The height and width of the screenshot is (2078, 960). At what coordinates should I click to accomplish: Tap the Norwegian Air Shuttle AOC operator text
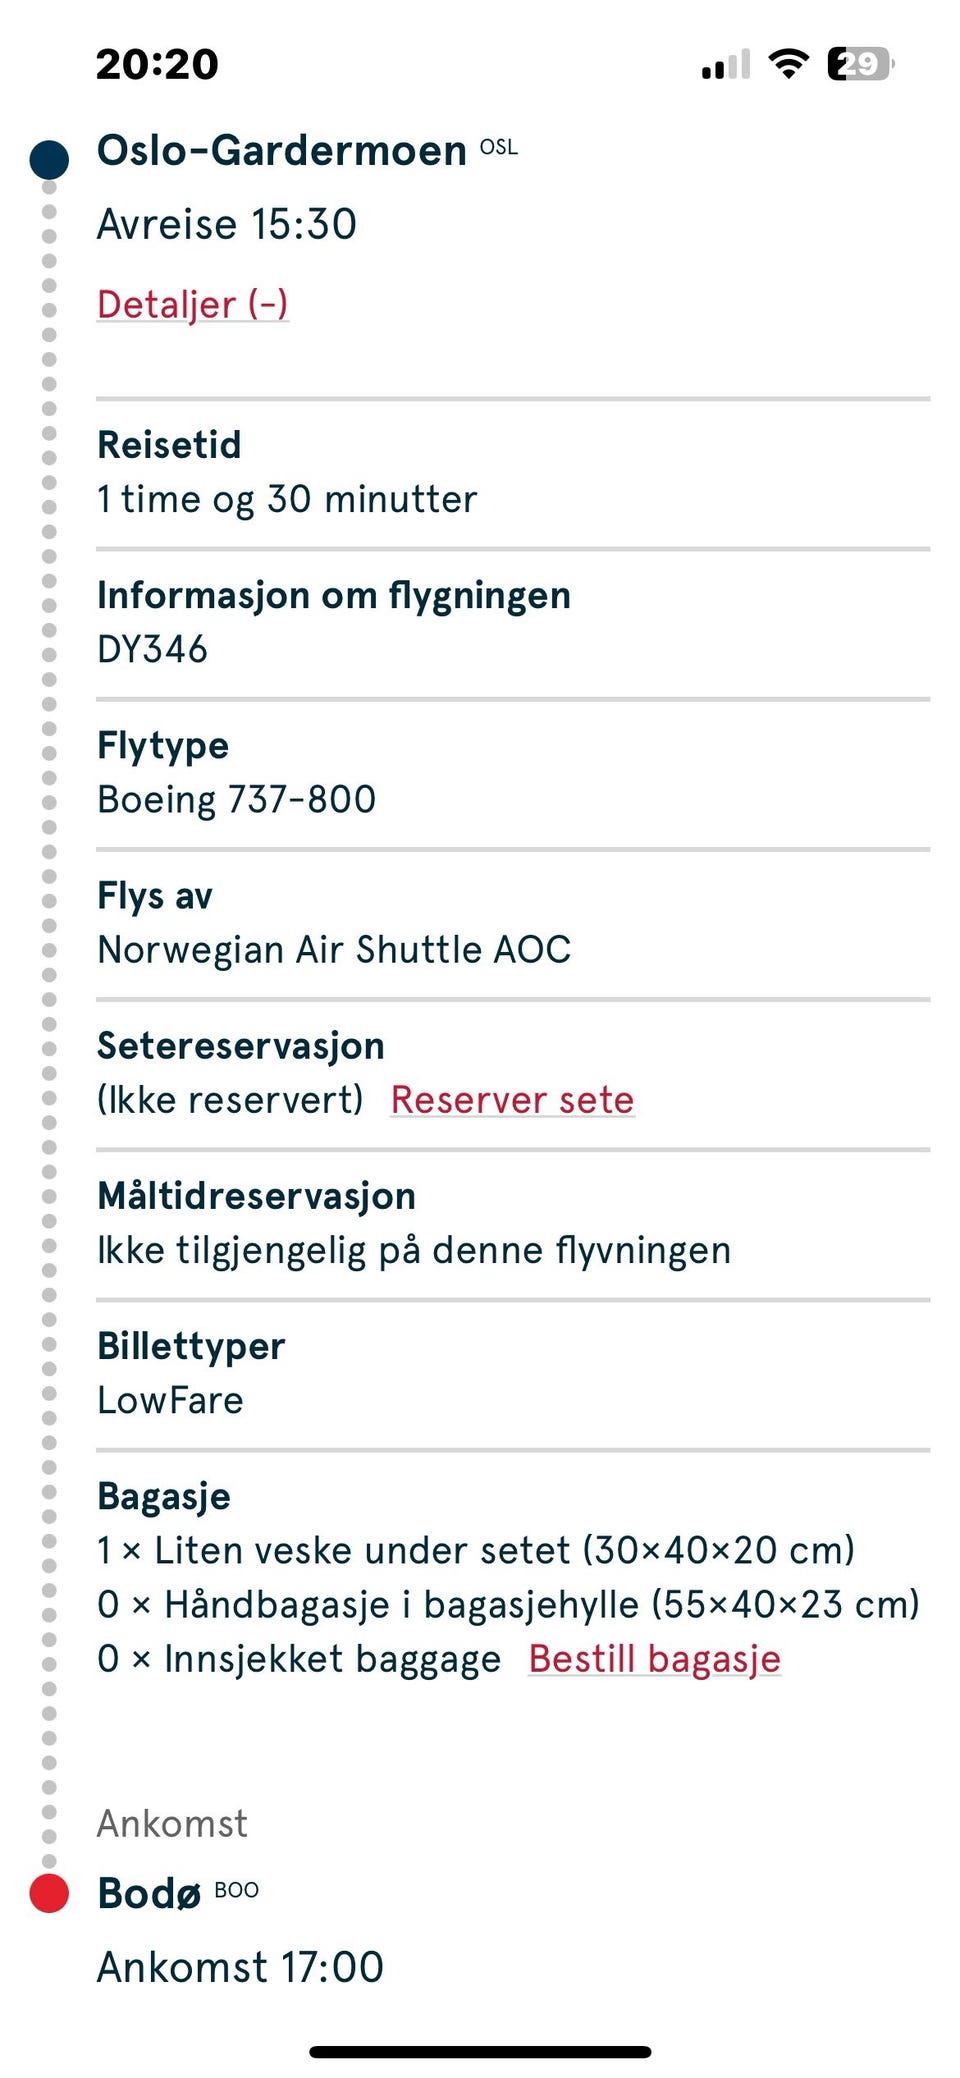click(x=334, y=950)
